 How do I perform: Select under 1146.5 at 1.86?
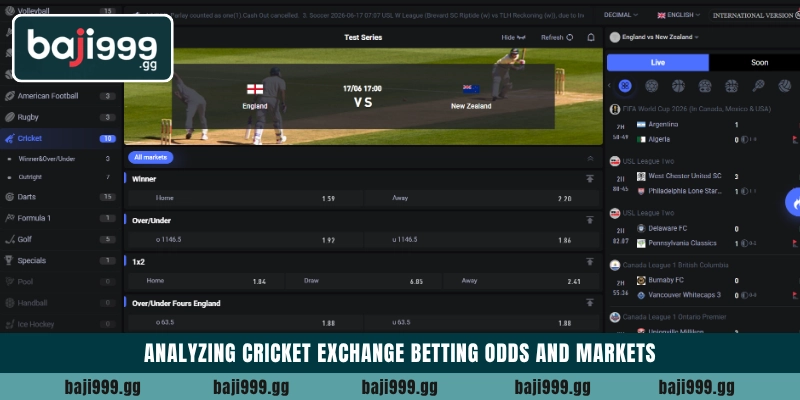coord(482,240)
